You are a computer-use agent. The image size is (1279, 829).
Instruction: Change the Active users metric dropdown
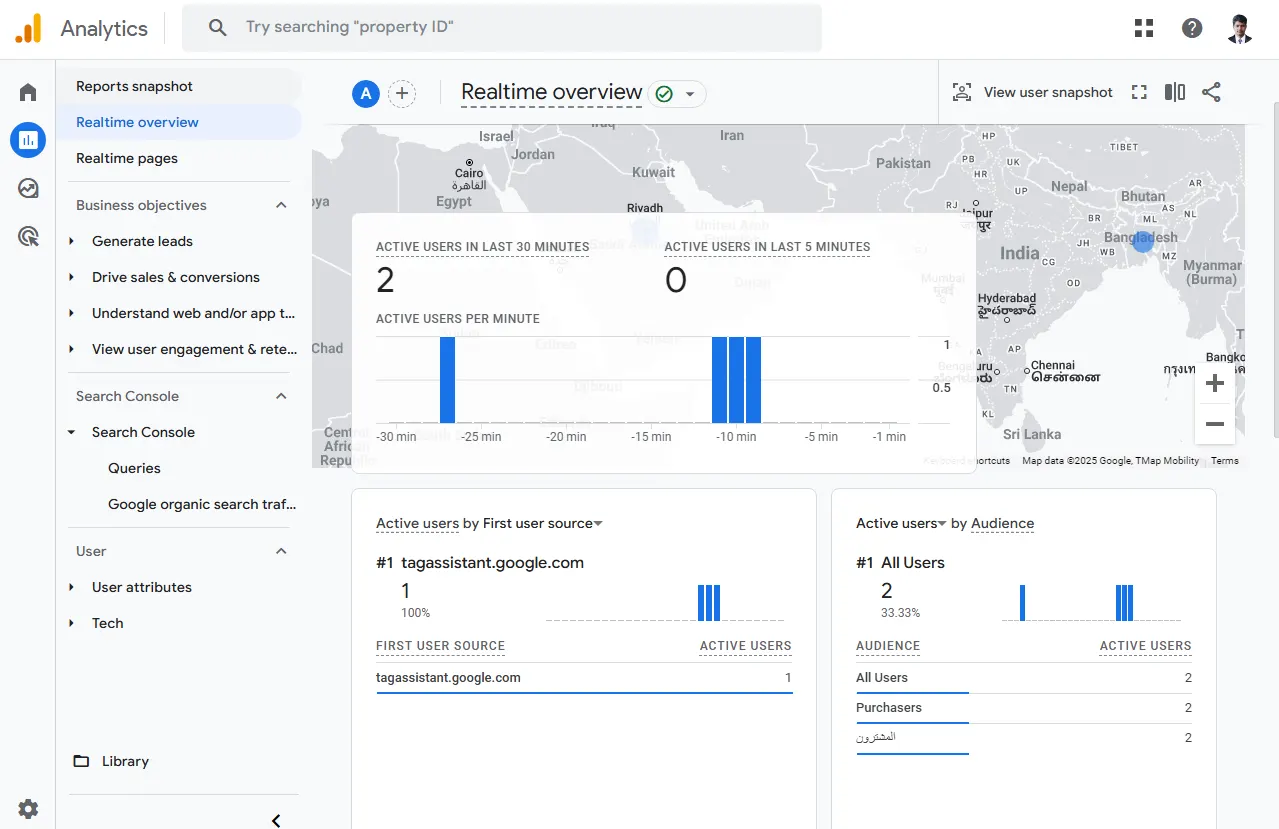(x=901, y=523)
